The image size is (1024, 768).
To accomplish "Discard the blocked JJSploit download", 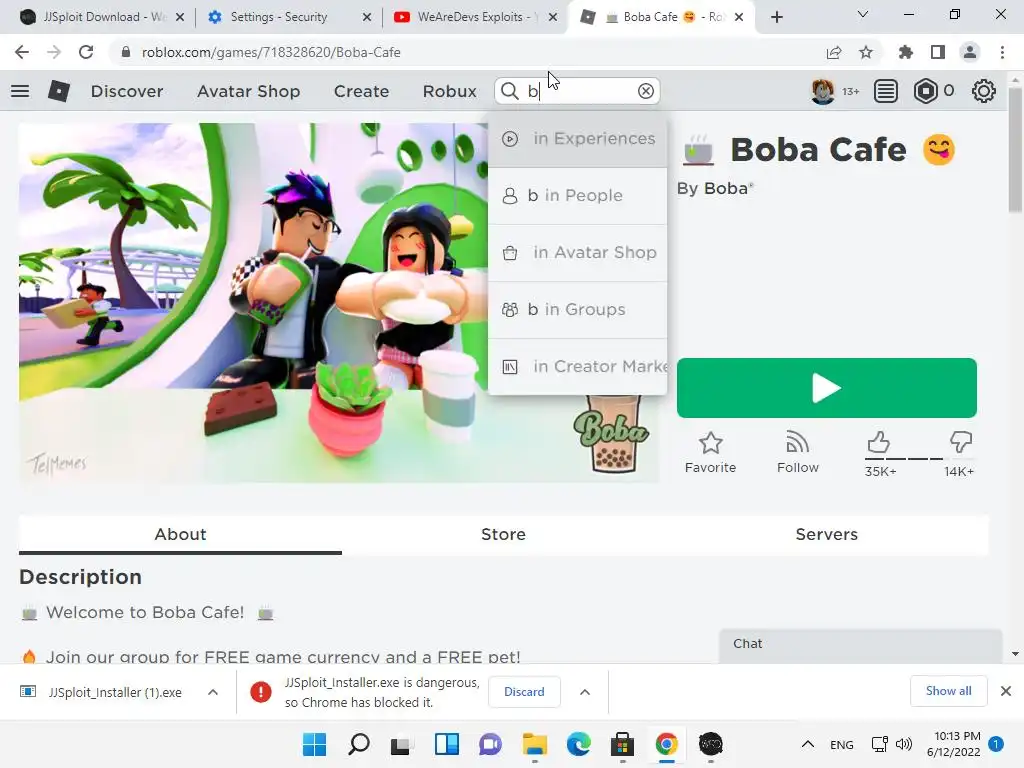I will pos(524,692).
